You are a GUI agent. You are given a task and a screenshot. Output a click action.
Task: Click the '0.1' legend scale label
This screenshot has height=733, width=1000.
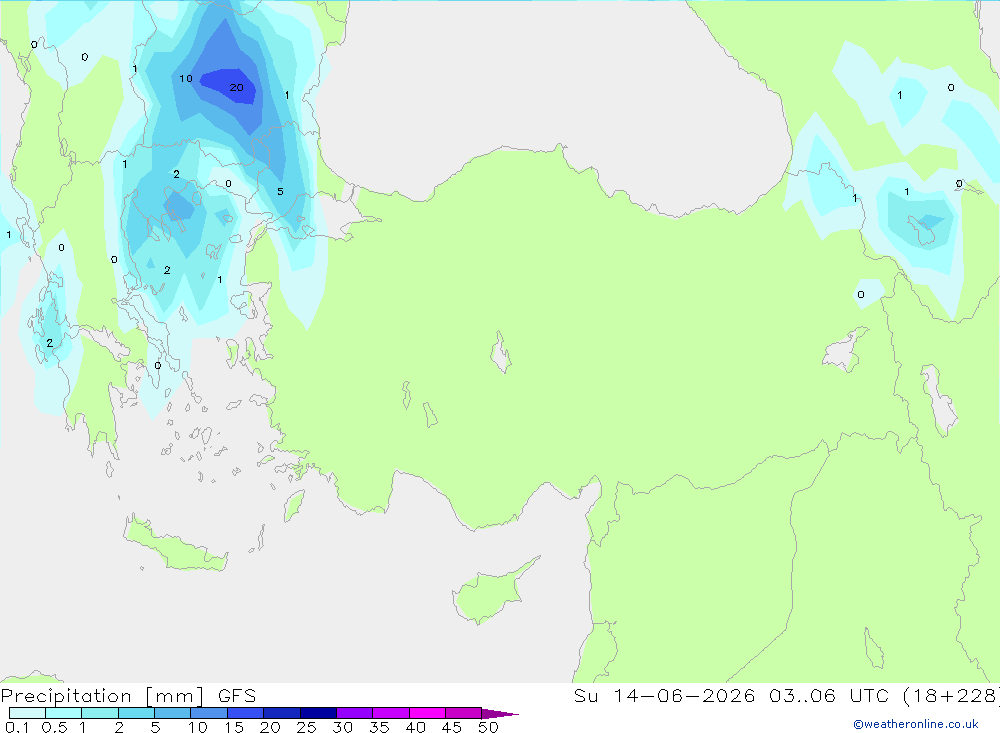click(17, 727)
